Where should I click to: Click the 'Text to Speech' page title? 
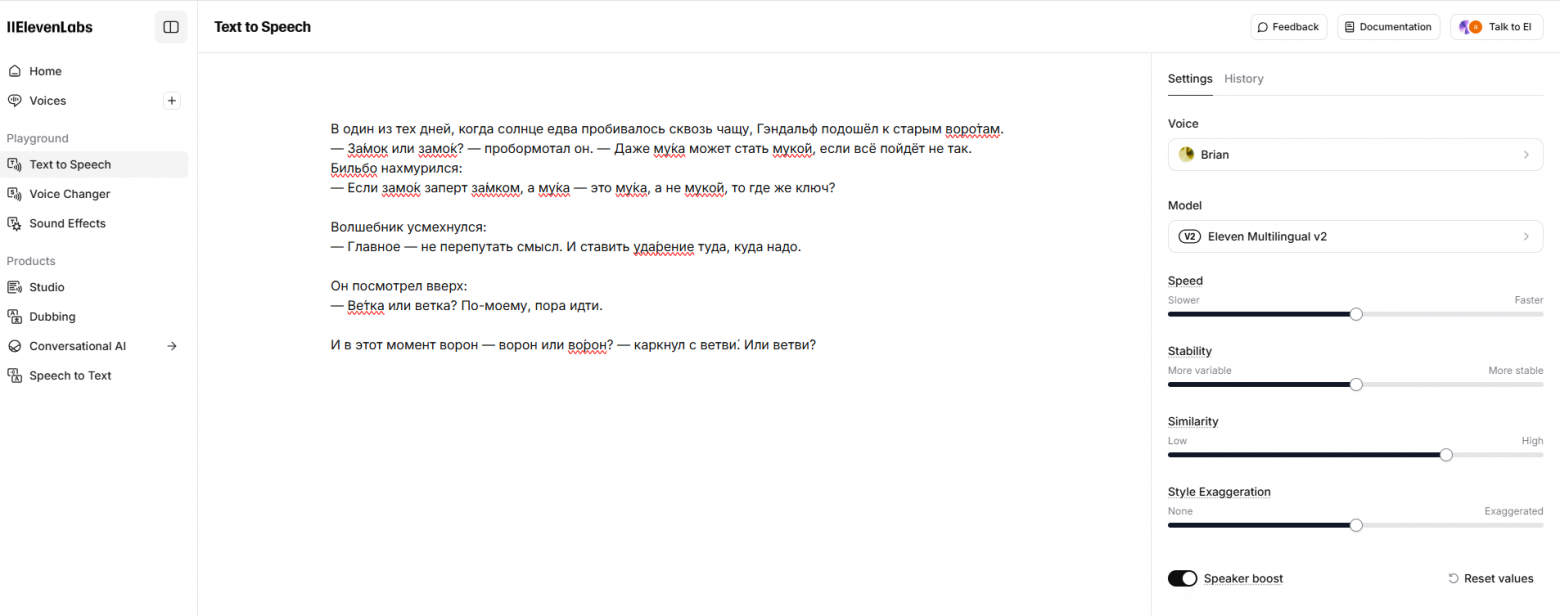click(x=262, y=27)
